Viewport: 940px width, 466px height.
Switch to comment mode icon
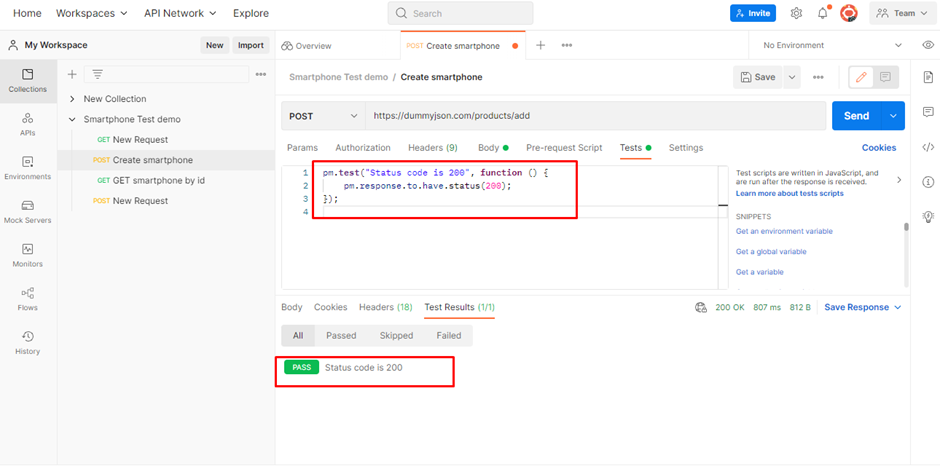(885, 77)
